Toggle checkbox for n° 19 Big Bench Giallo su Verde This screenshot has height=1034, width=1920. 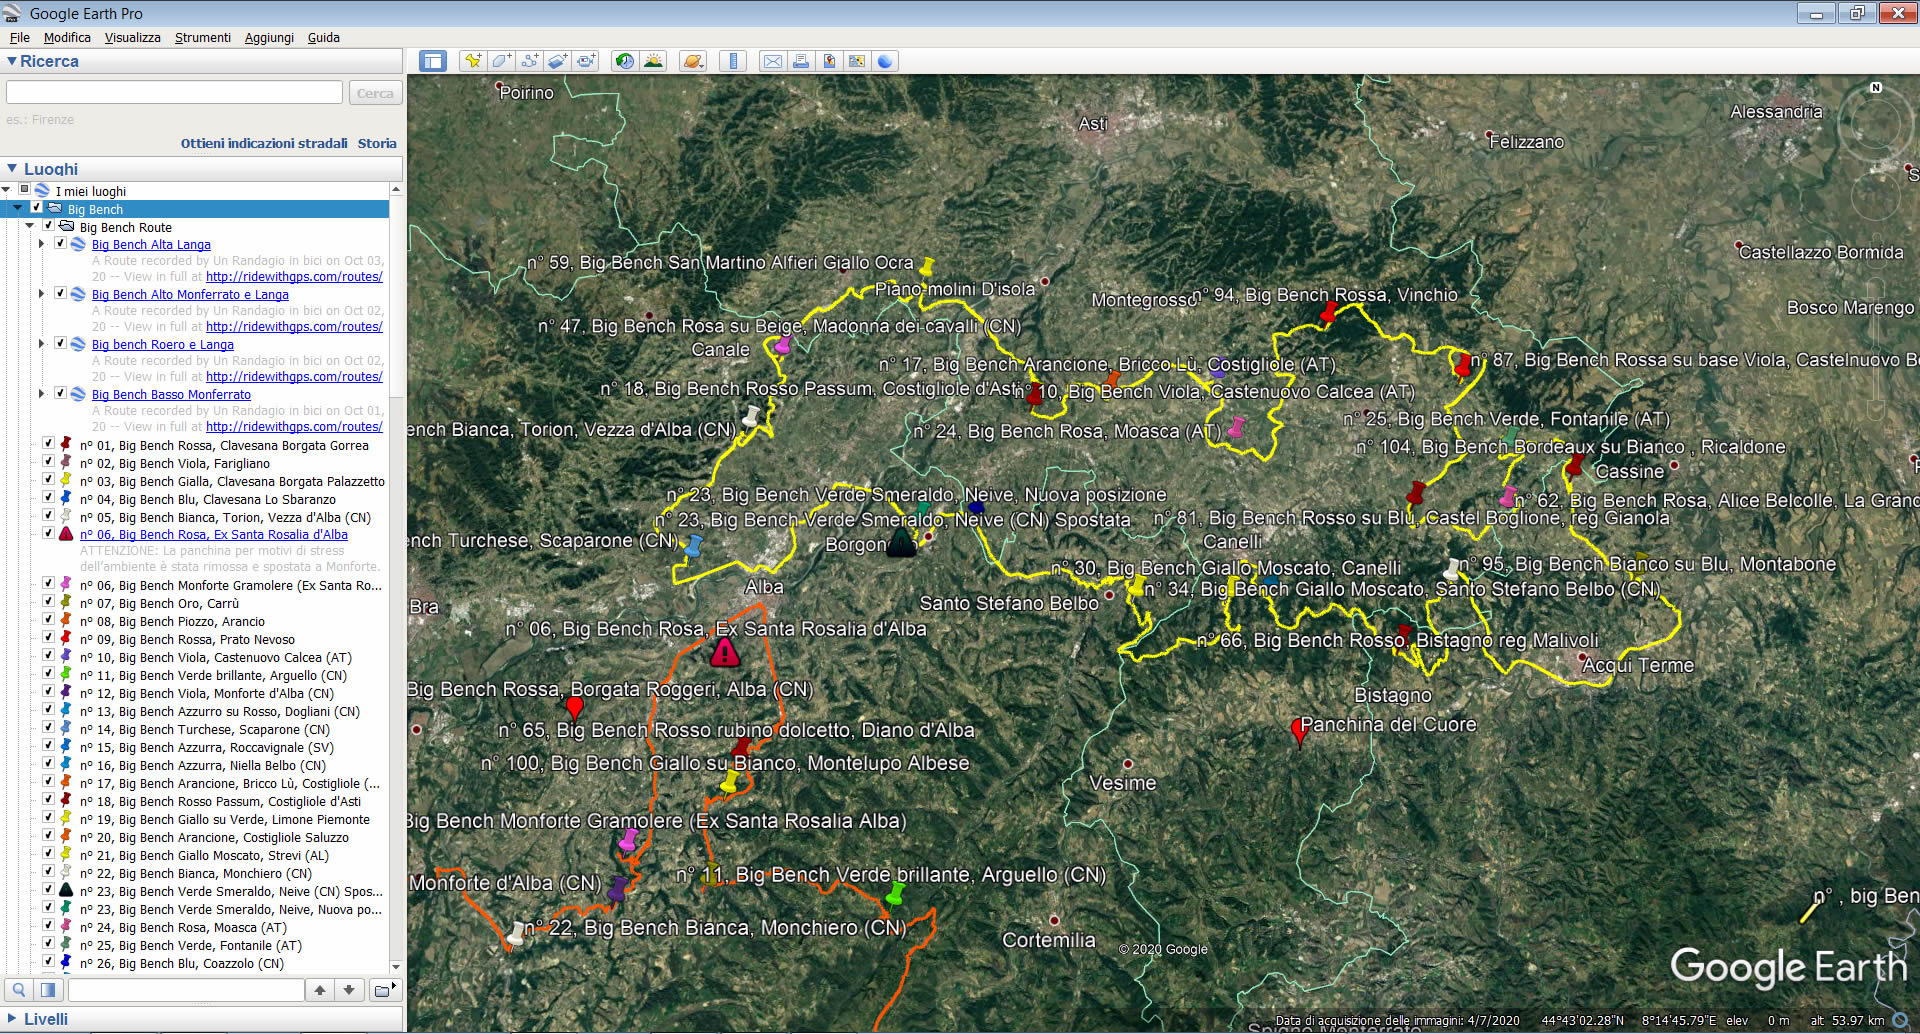click(x=48, y=818)
